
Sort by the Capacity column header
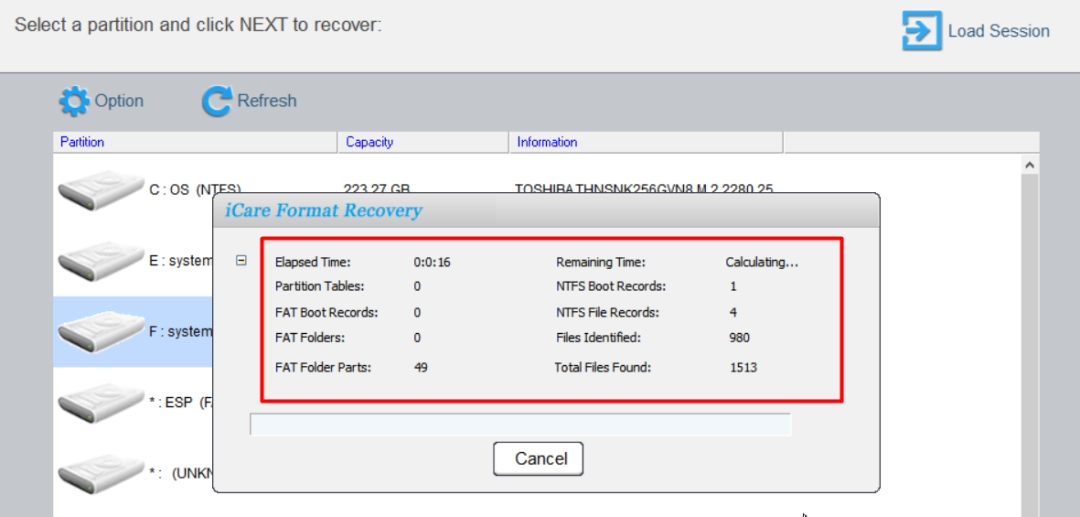click(x=423, y=143)
